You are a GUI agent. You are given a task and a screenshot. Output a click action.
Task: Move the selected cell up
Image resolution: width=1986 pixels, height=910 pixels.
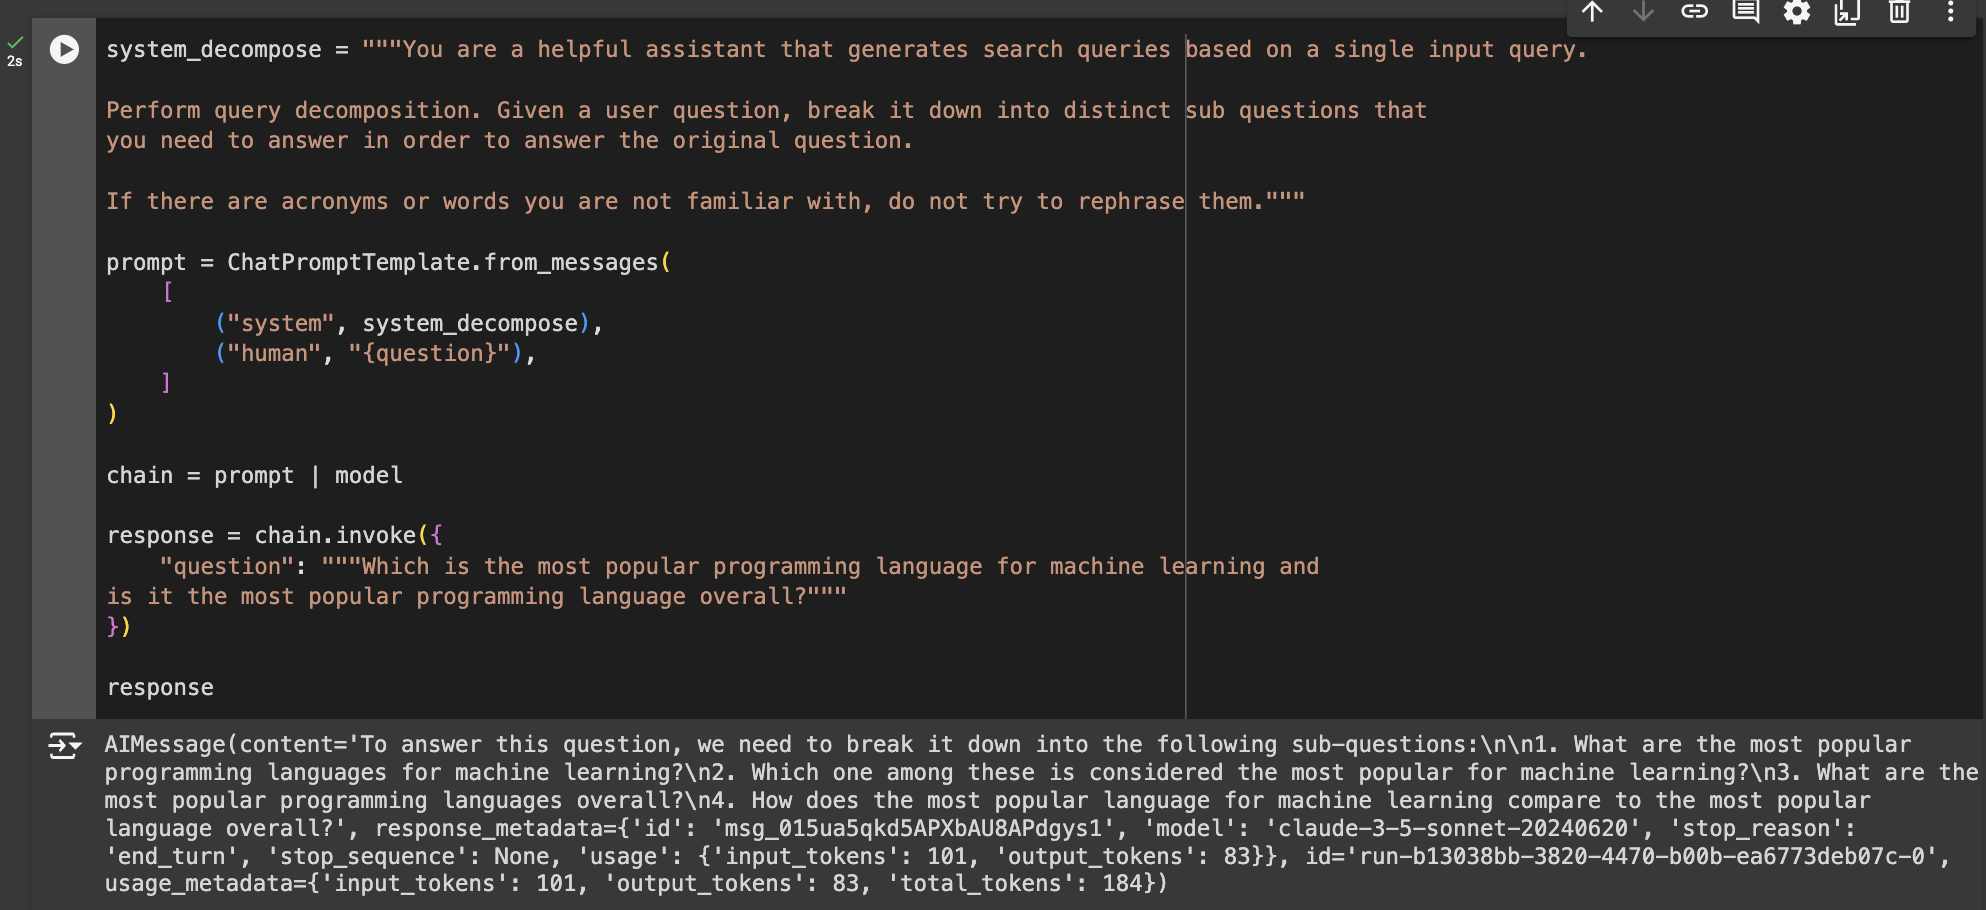(x=1592, y=13)
